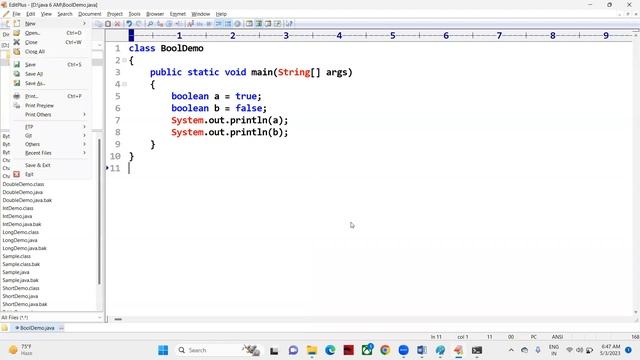Screen dimensions: 640x360
Task: Click the weather widget on taskbar
Action: [20, 350]
